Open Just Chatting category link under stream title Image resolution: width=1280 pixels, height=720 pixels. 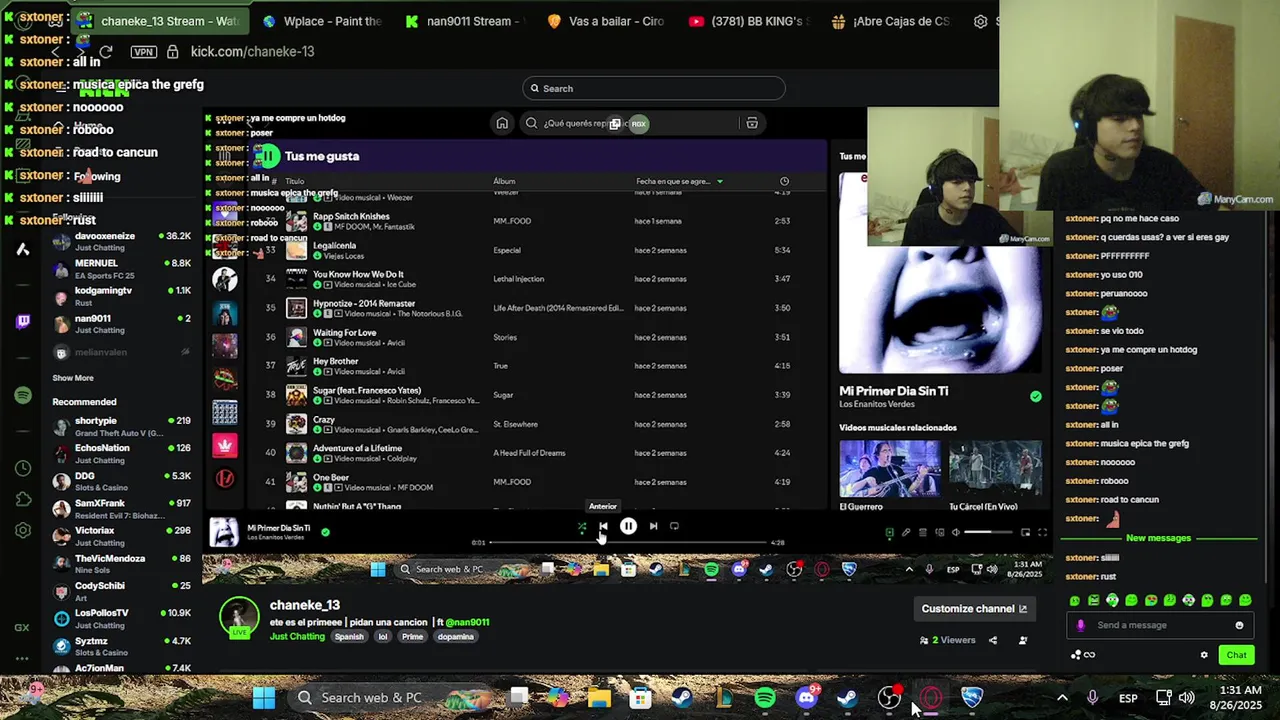[297, 636]
